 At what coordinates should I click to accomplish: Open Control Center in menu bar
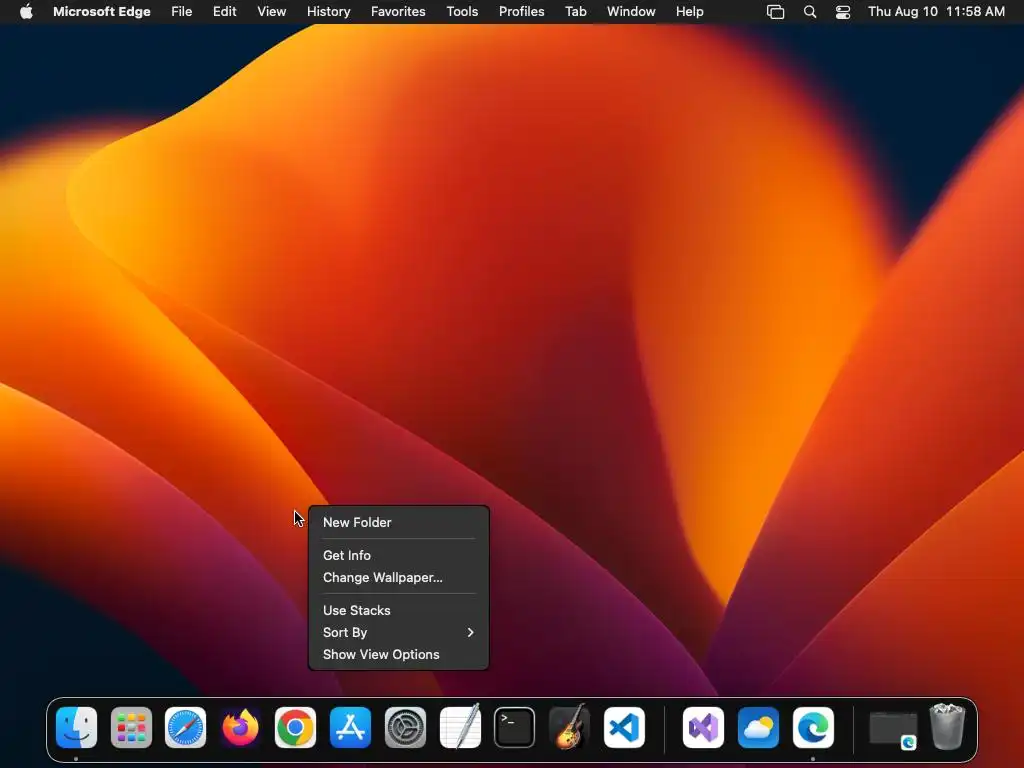(843, 12)
